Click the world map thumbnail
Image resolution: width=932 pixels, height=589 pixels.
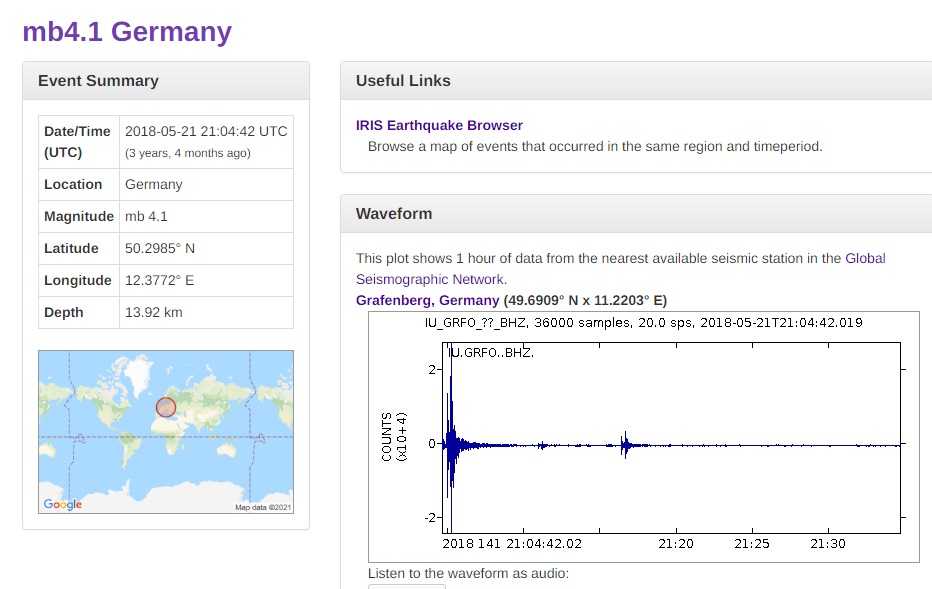coord(166,431)
